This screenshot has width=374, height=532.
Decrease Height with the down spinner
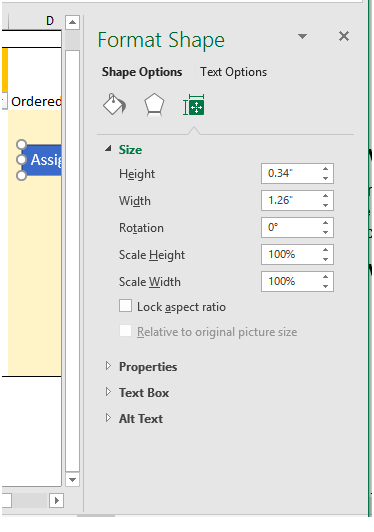(325, 178)
